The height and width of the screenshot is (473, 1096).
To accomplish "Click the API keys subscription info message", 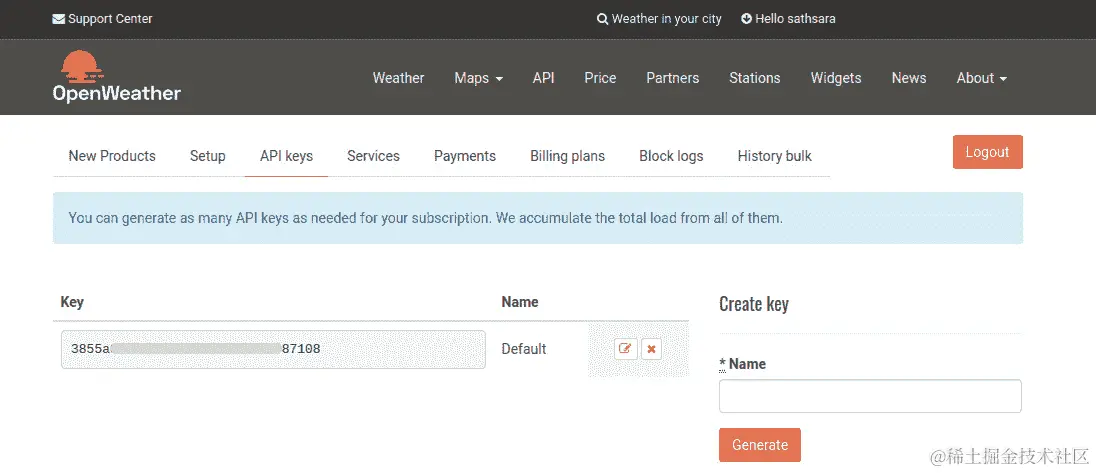I will [538, 218].
